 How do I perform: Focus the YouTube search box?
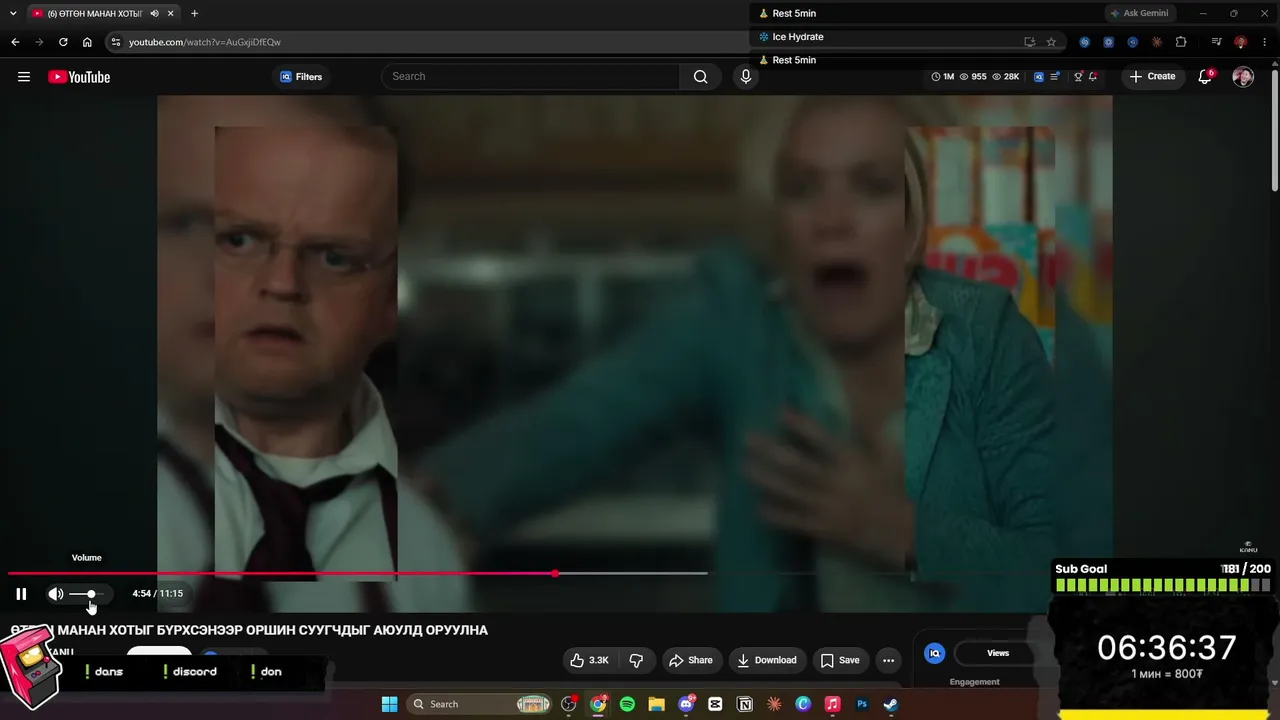(531, 76)
